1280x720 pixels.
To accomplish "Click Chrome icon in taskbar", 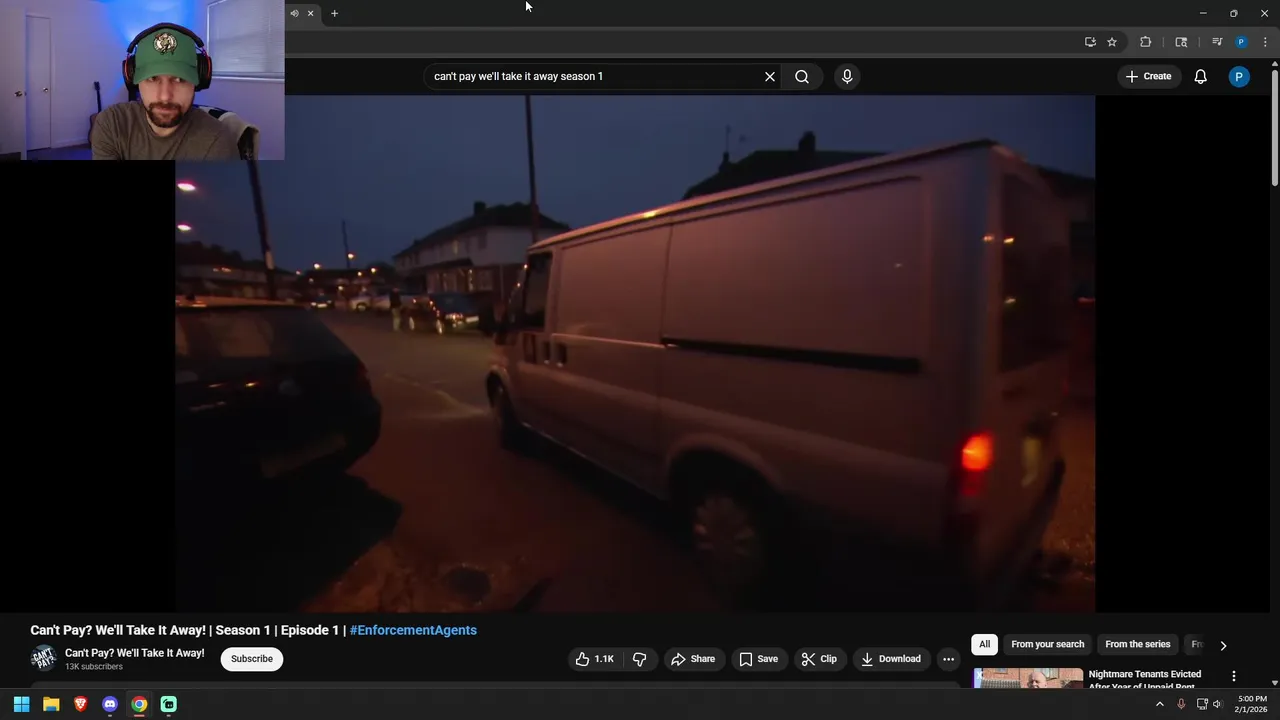I will (139, 704).
